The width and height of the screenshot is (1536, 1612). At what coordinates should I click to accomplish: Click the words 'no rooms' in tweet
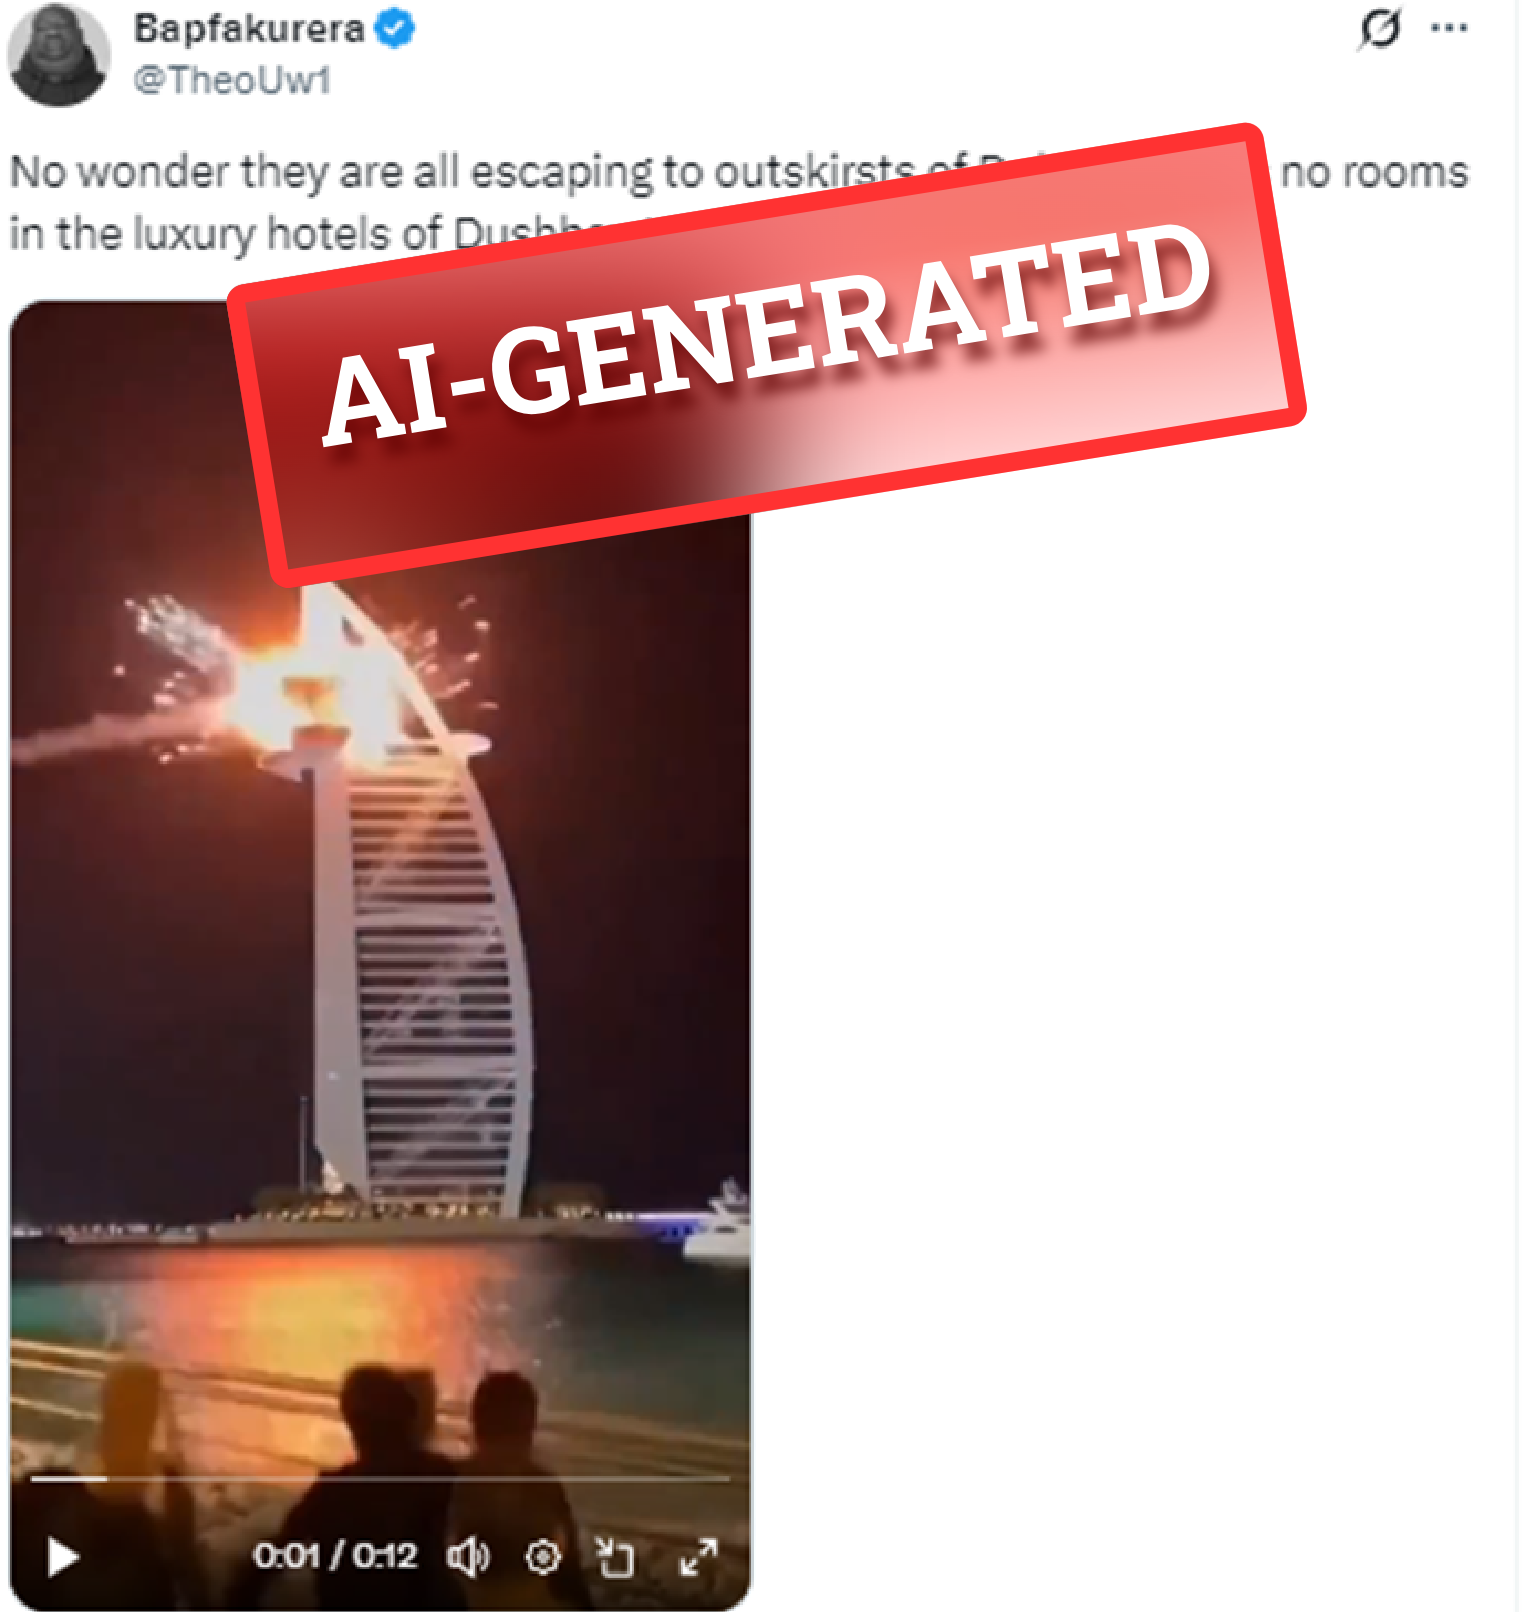1375,172
